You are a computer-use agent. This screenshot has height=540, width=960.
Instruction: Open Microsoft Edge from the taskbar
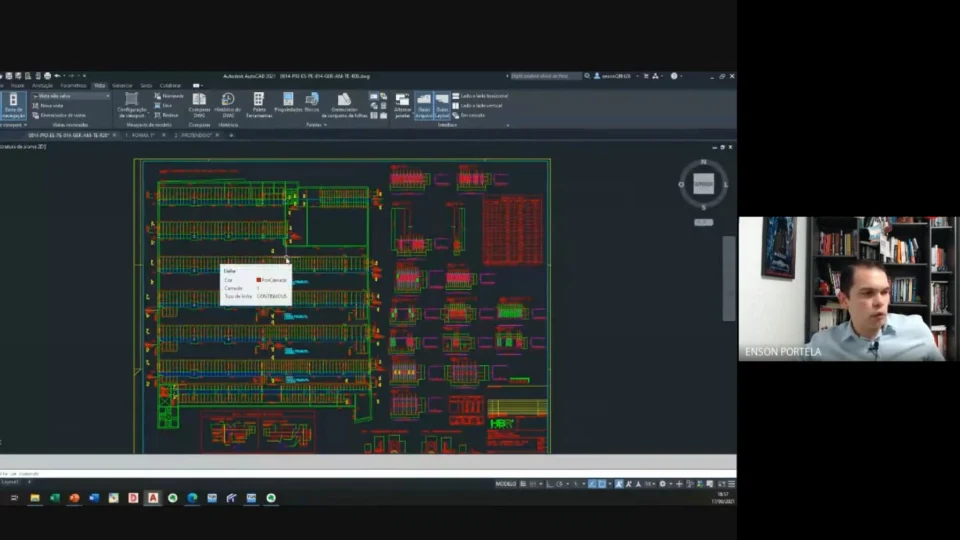pos(192,498)
